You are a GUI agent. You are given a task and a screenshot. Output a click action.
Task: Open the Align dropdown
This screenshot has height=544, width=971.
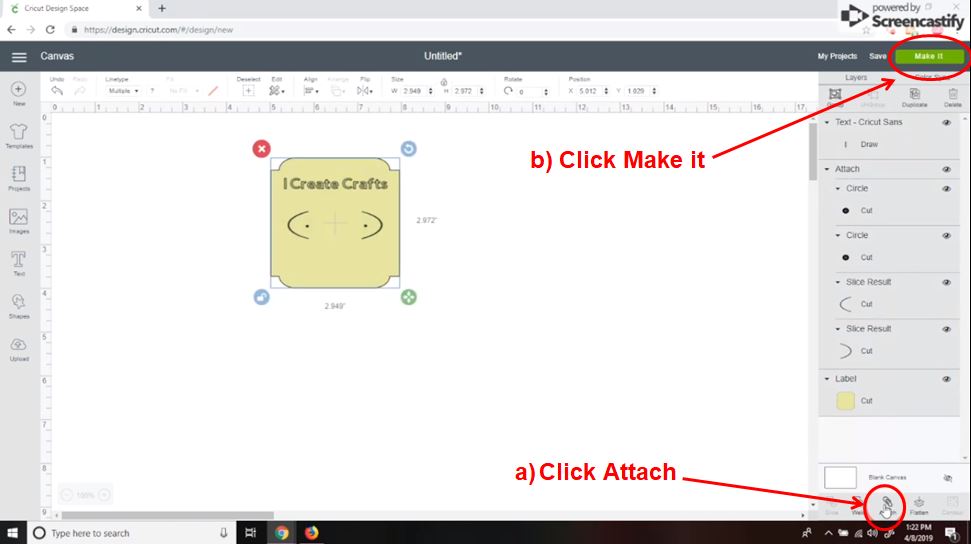coord(311,91)
